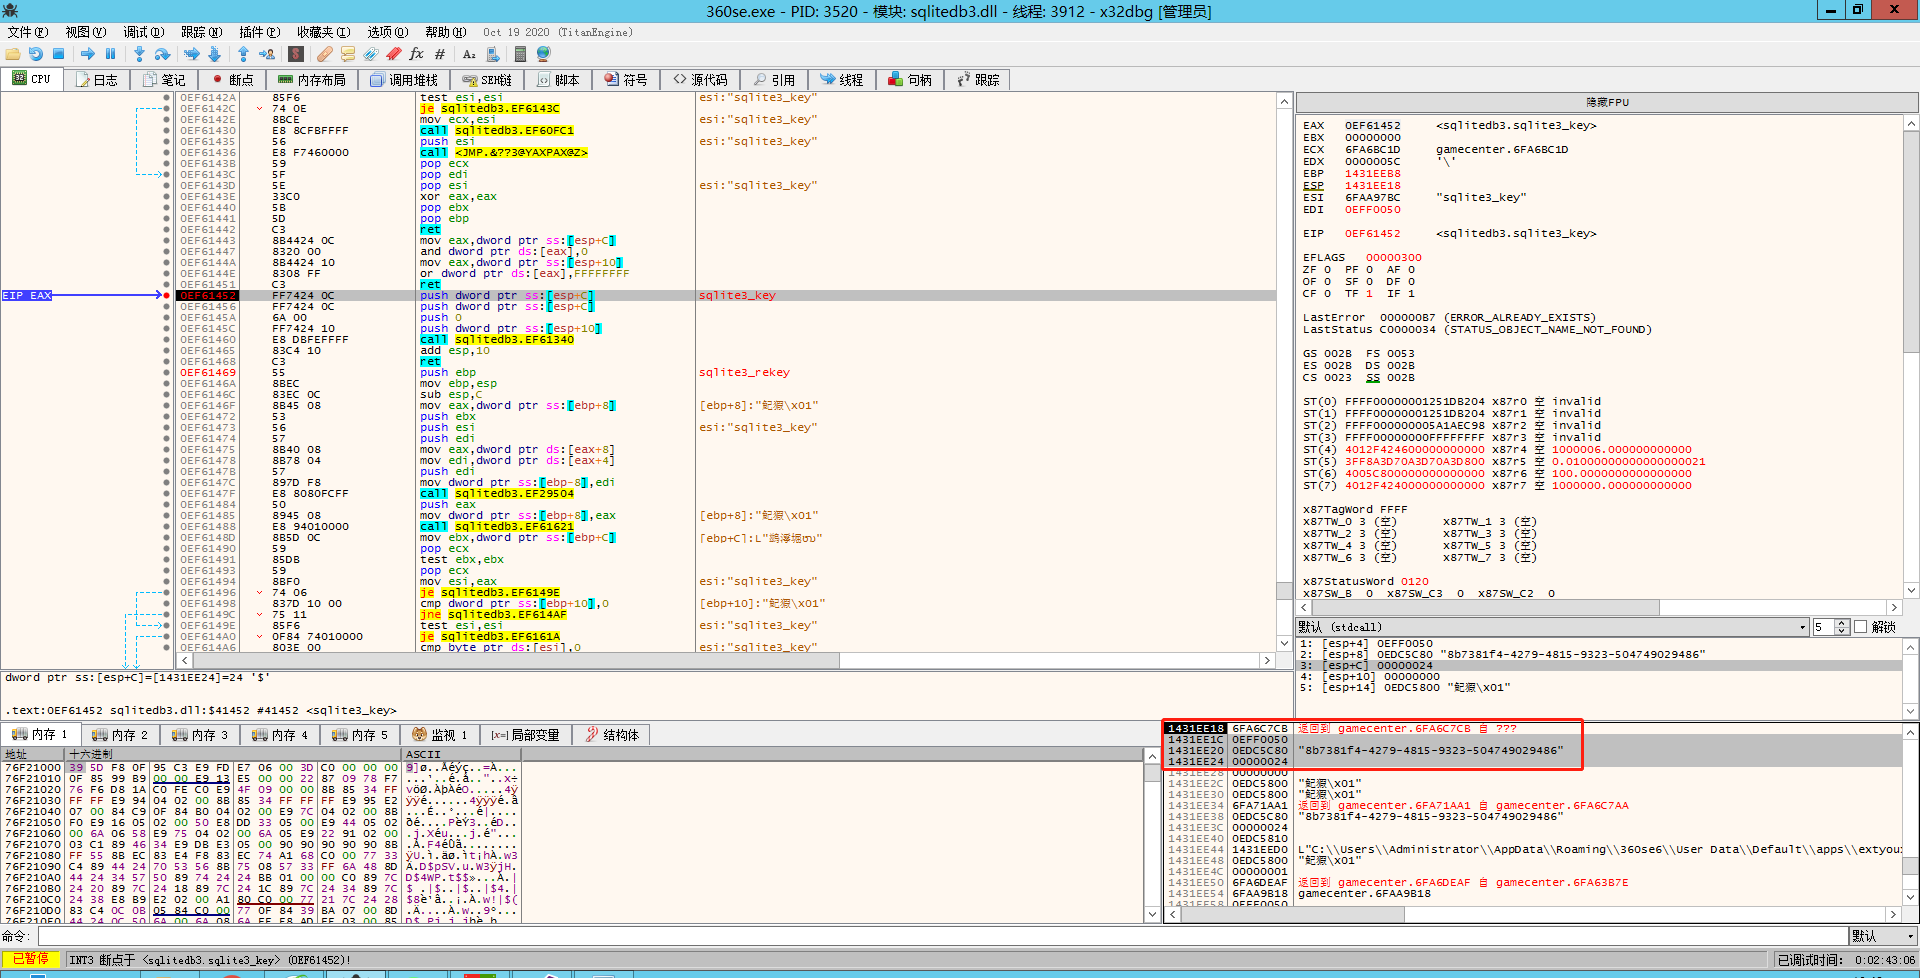
Task: Open the 插件 menu
Action: click(260, 32)
